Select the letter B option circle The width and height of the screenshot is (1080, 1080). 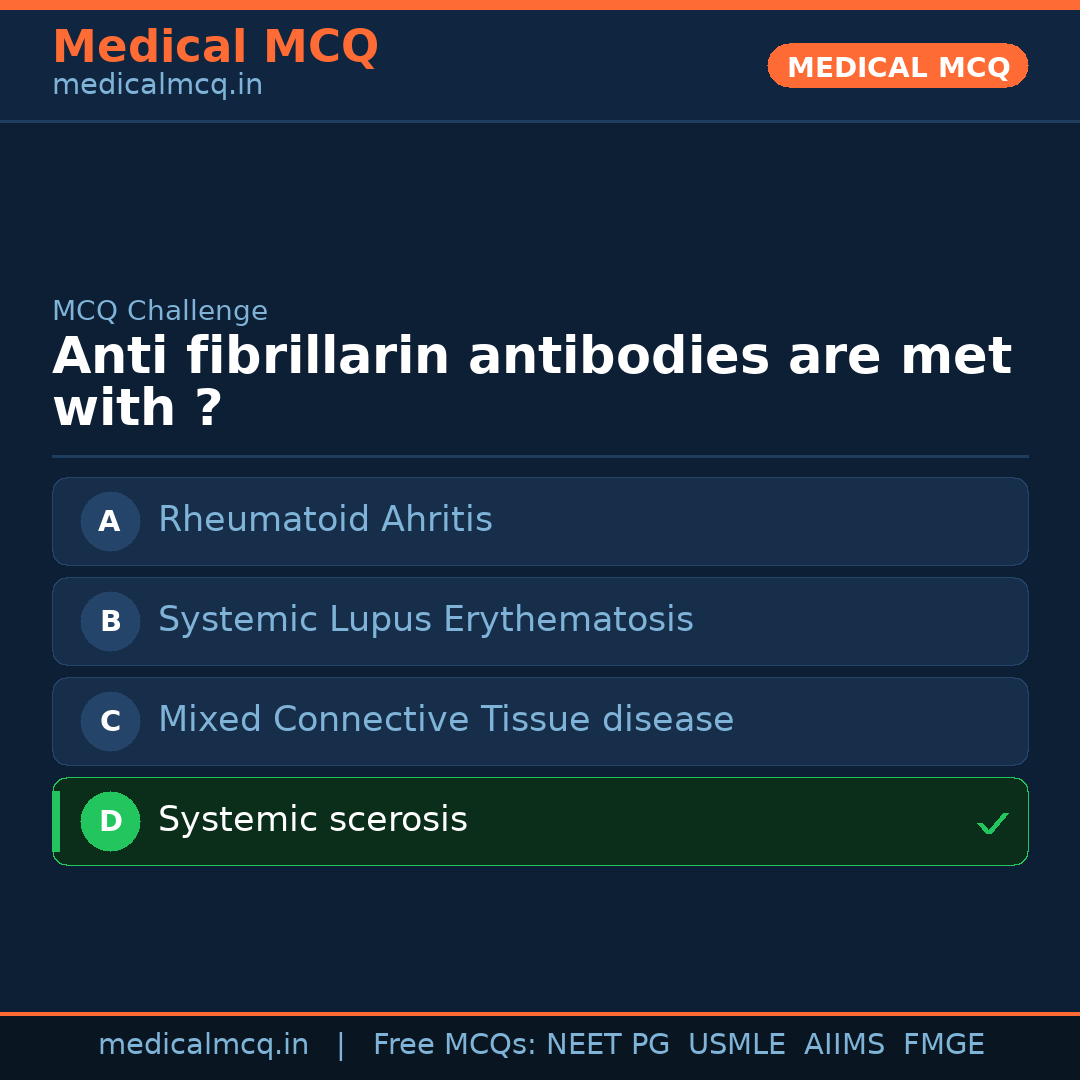pyautogui.click(x=110, y=621)
